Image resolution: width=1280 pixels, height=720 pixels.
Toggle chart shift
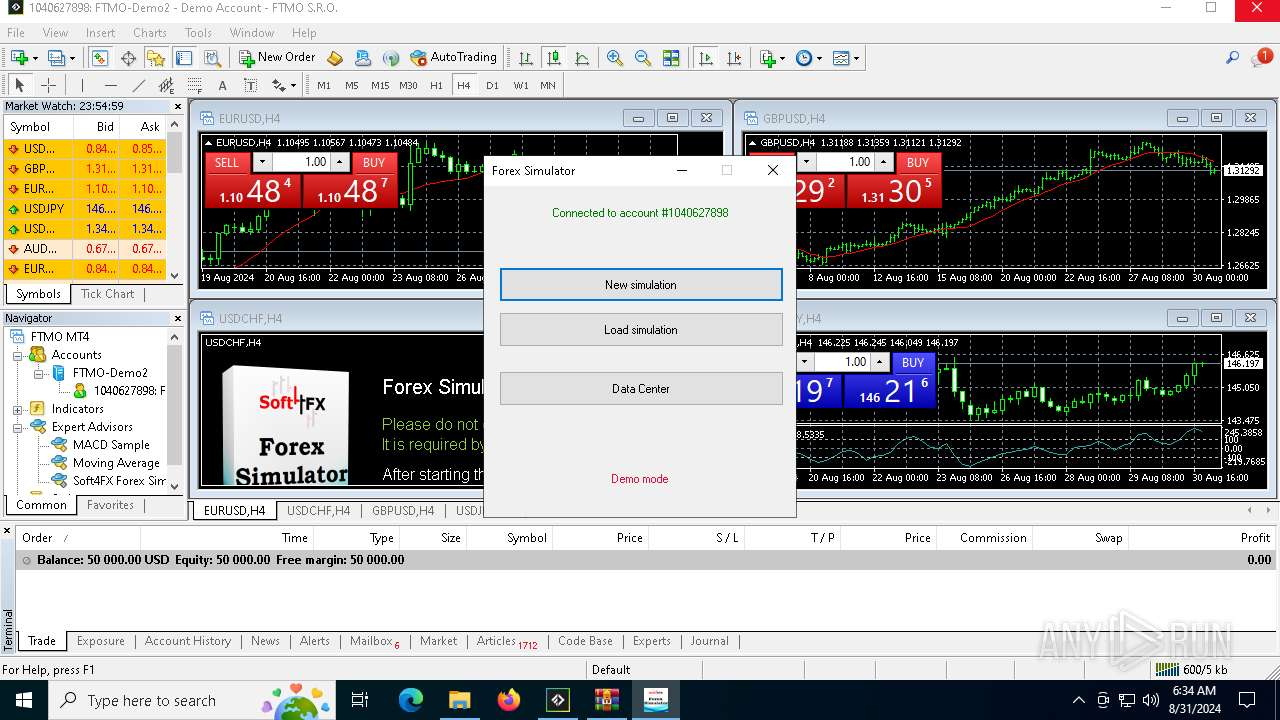pyautogui.click(x=734, y=58)
